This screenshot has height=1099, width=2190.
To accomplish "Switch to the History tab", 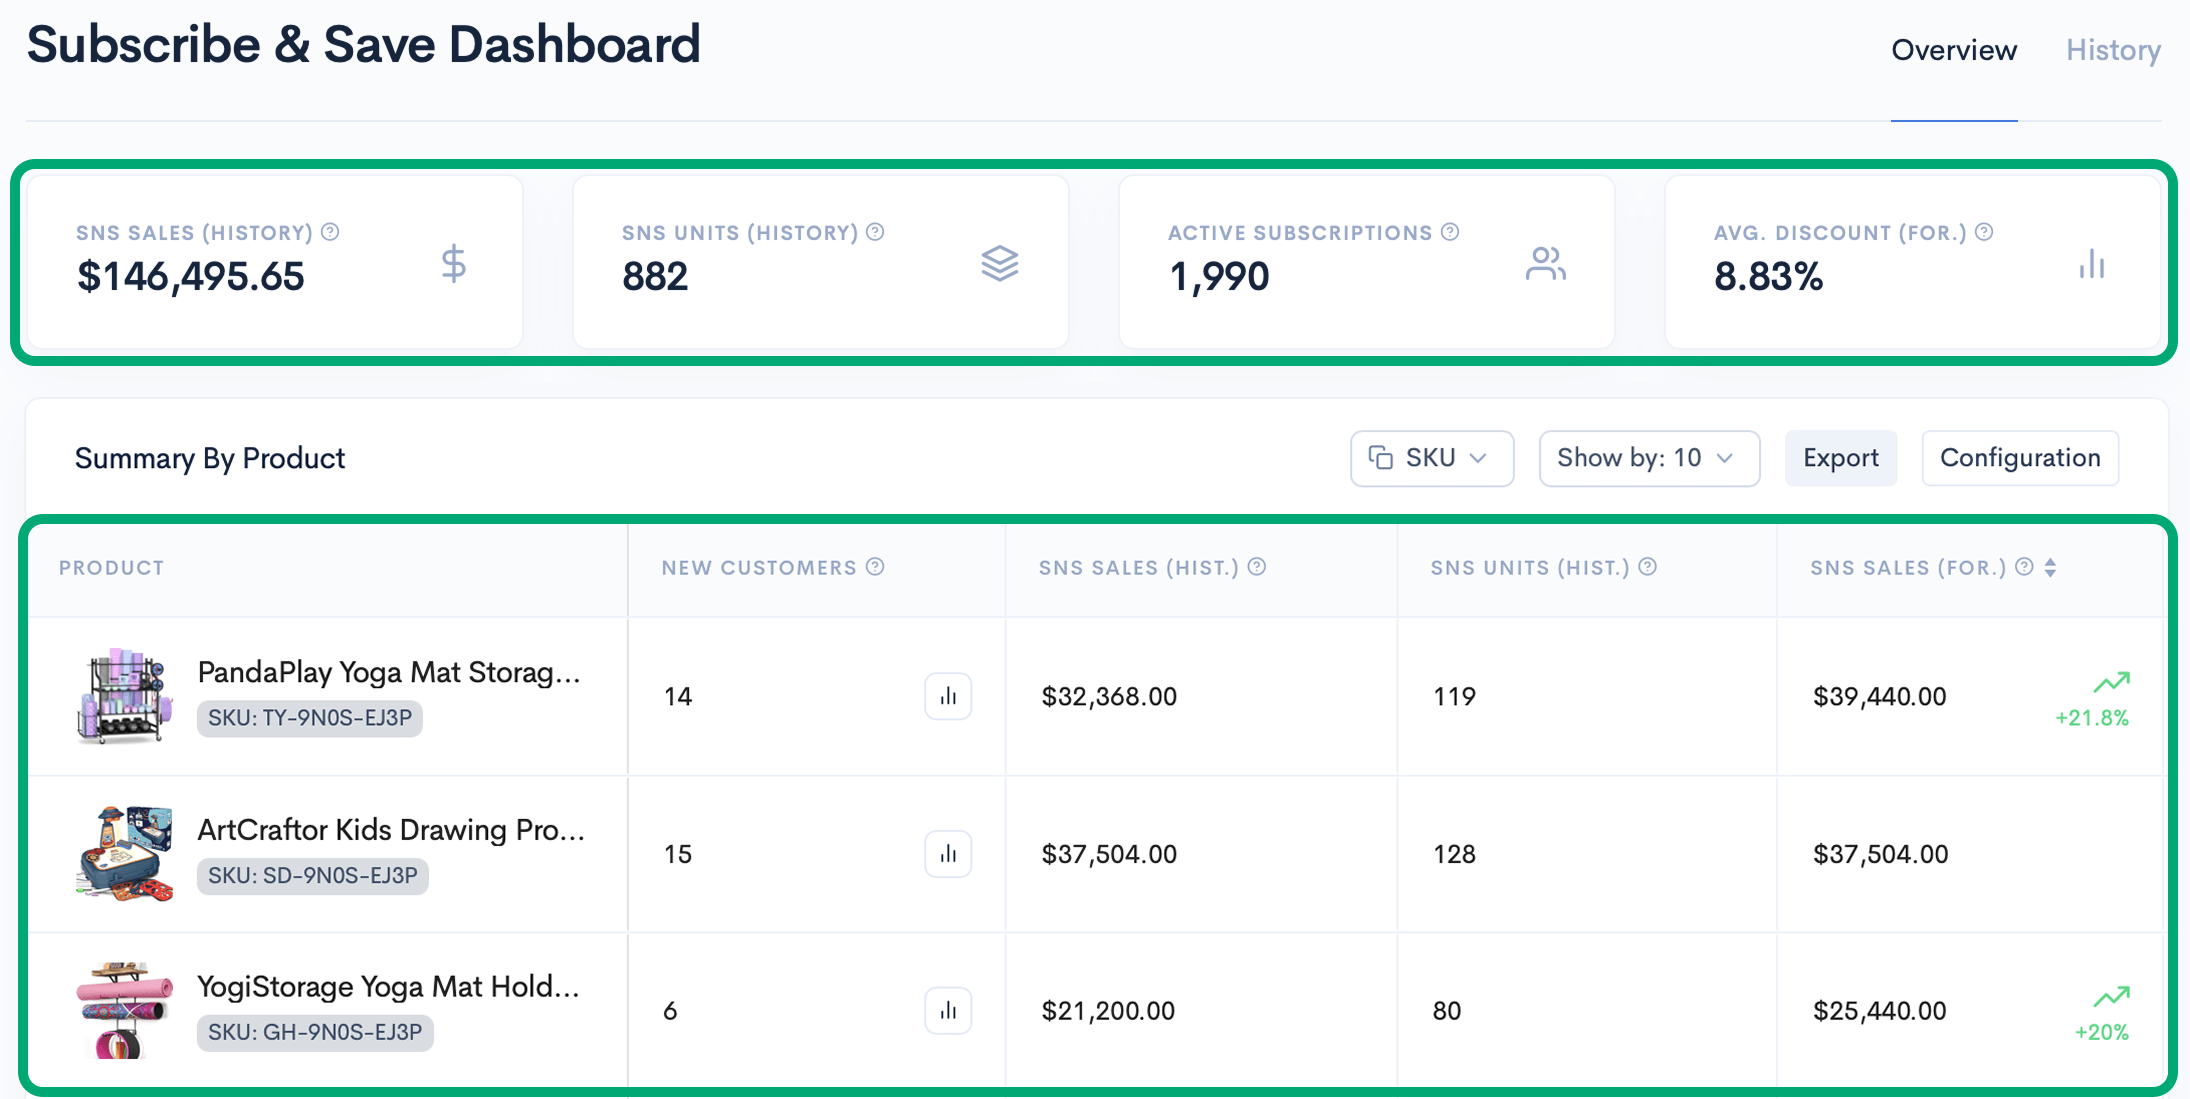I will pos(2113,50).
